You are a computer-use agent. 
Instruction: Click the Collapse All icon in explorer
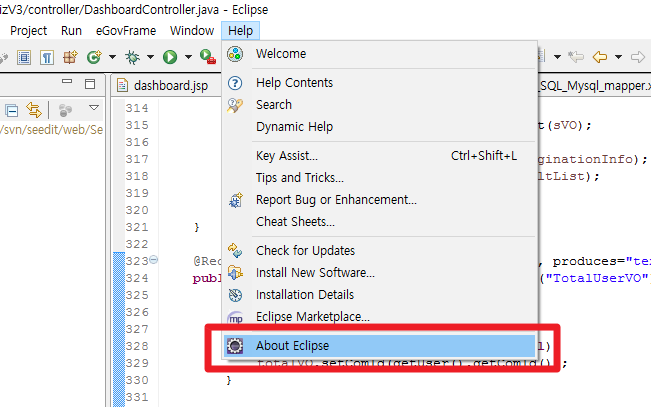point(12,111)
